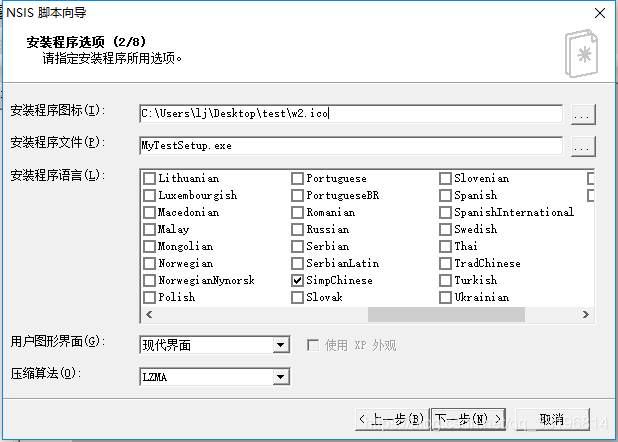Browse for installer output file
This screenshot has width=618, height=442.
click(583, 146)
